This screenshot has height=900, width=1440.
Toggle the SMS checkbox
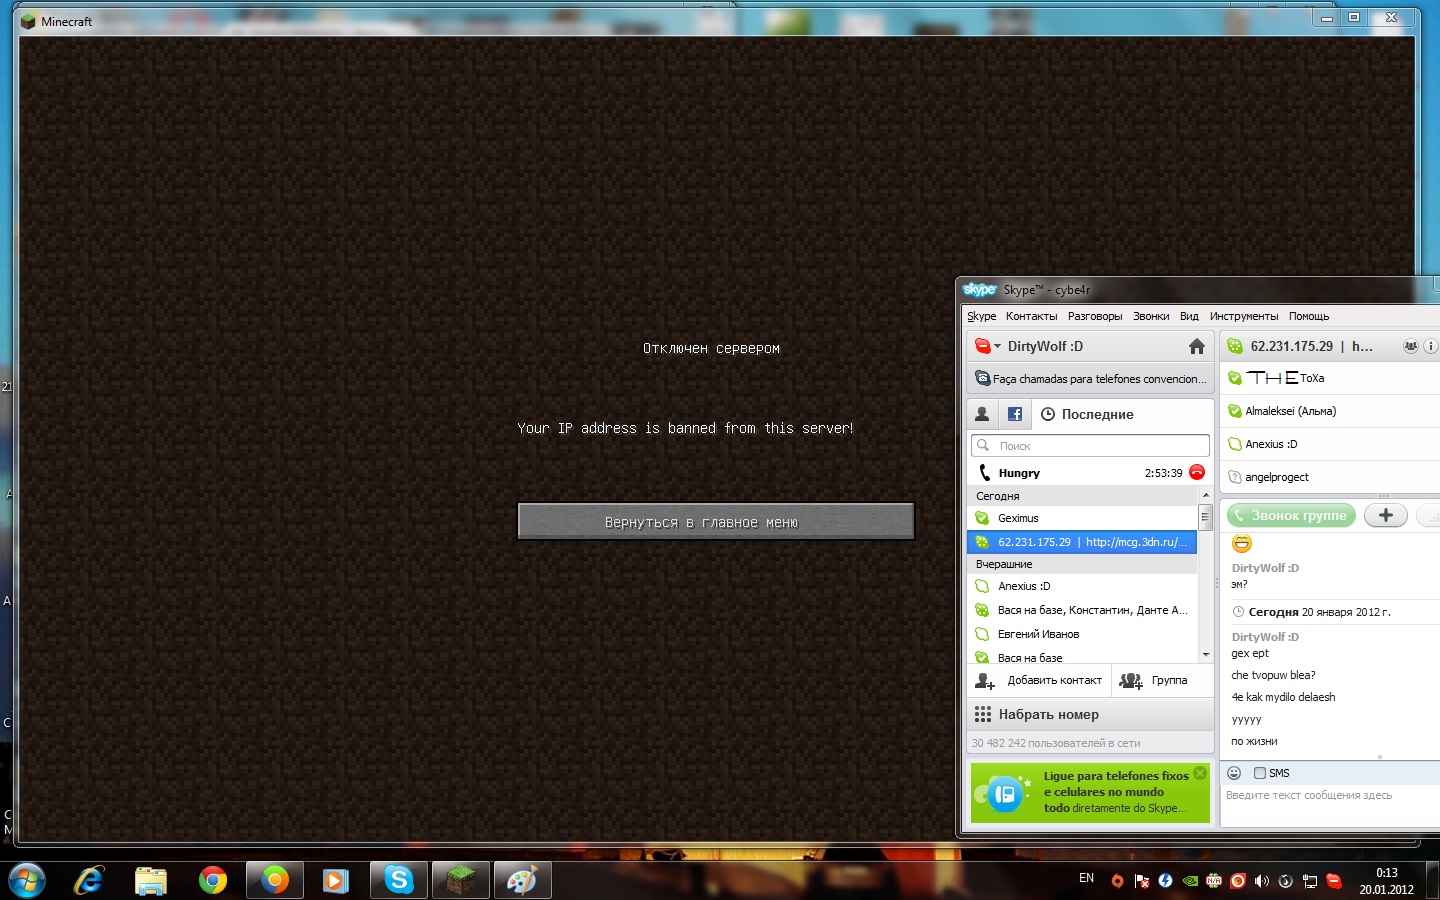pos(1260,773)
